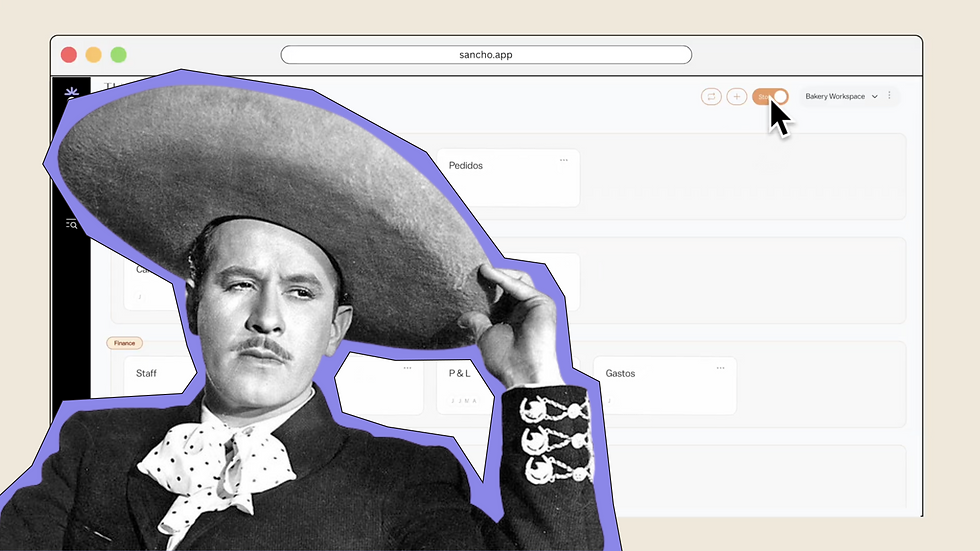Select the Pedidos card
This screenshot has height=551, width=980.
click(x=508, y=178)
